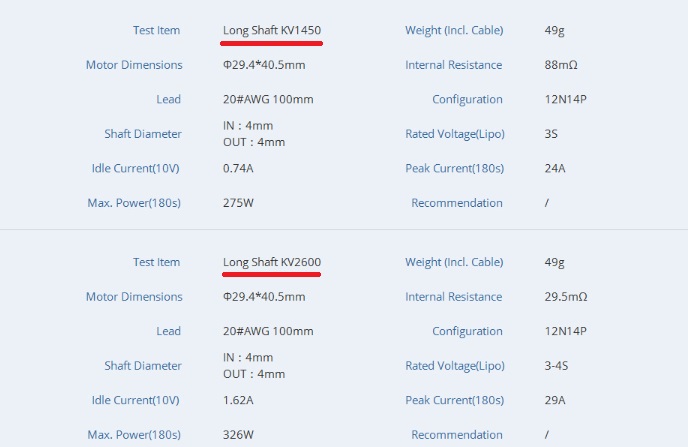
Task: Click the second Rated Voltage(Lipo) label
Action: click(x=455, y=366)
